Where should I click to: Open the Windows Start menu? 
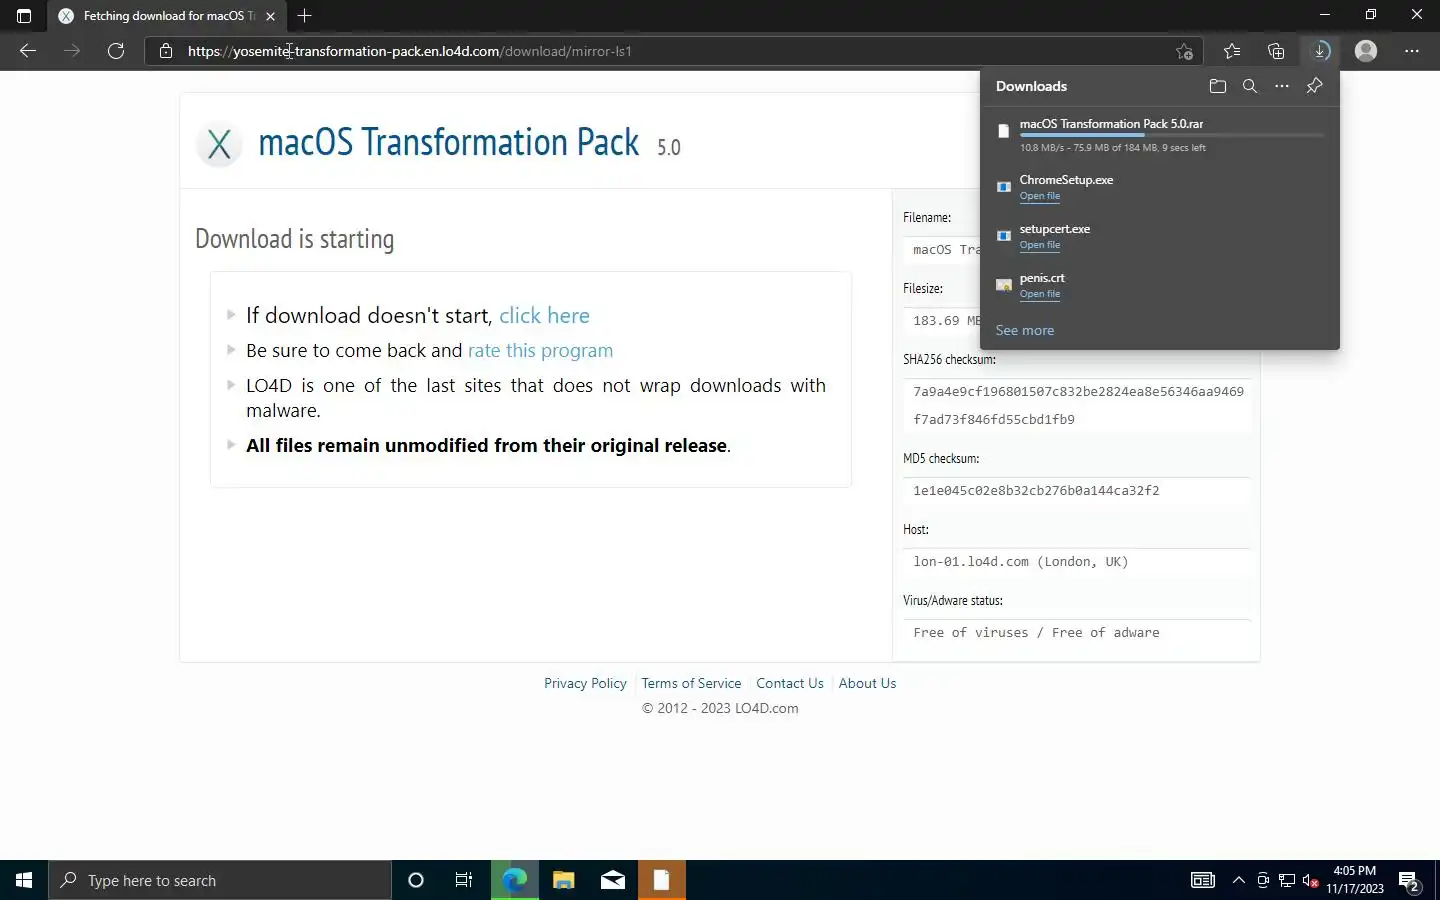tap(24, 880)
